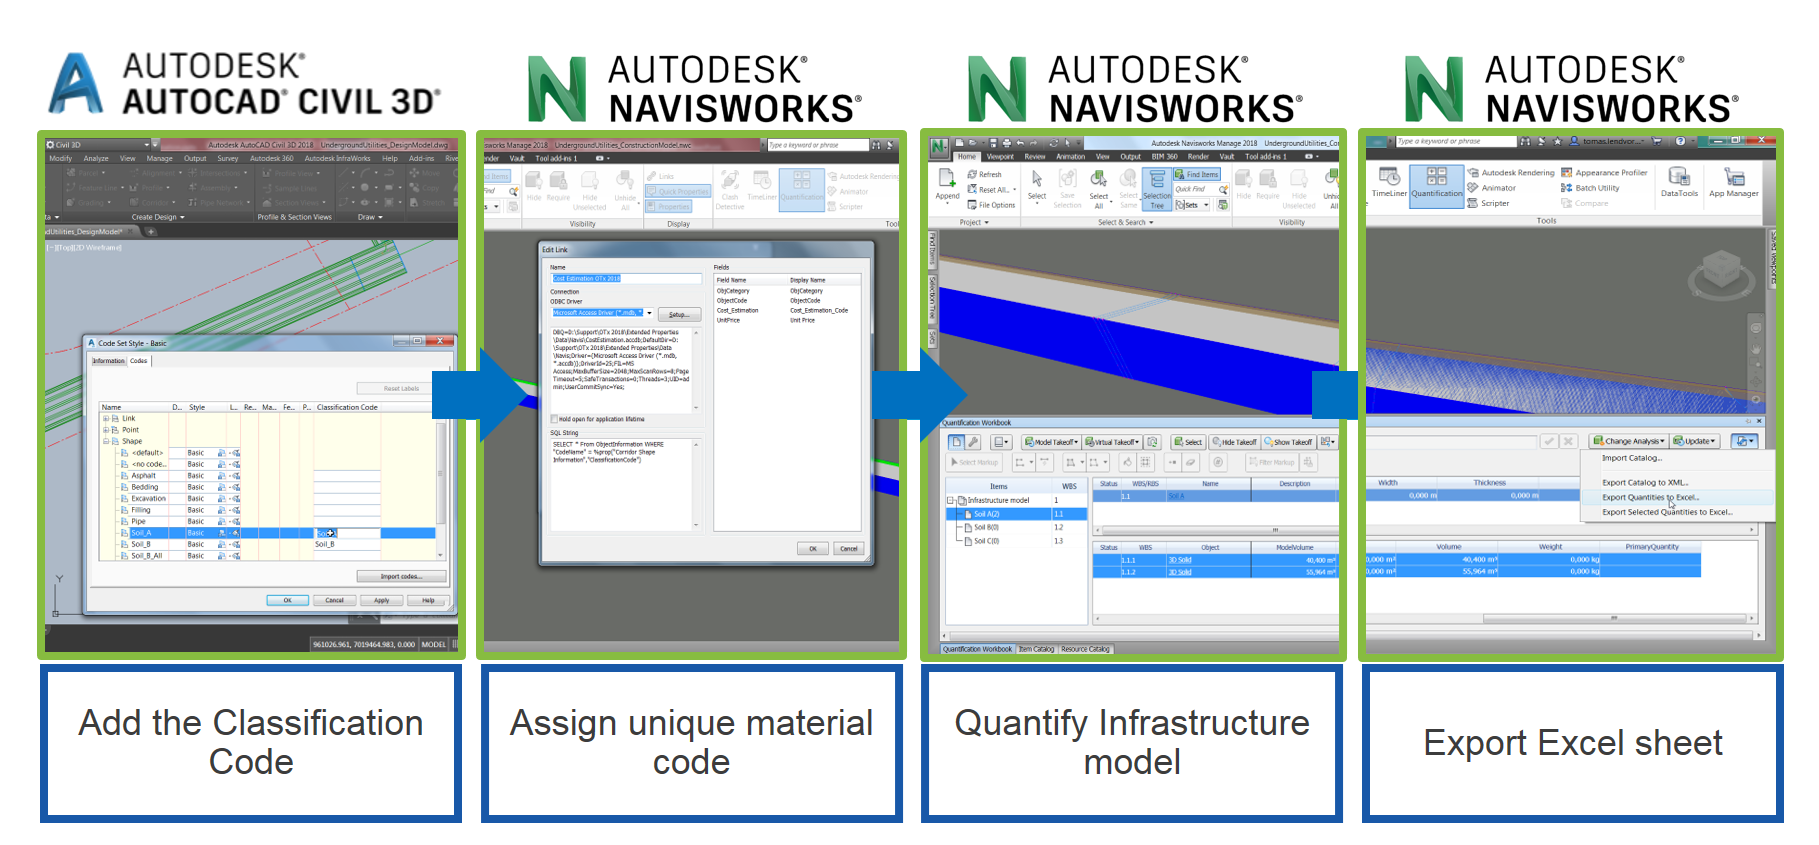Switch to the Information tab in Code Set Style
Viewport: 1819px width, 845px height.
point(109,361)
